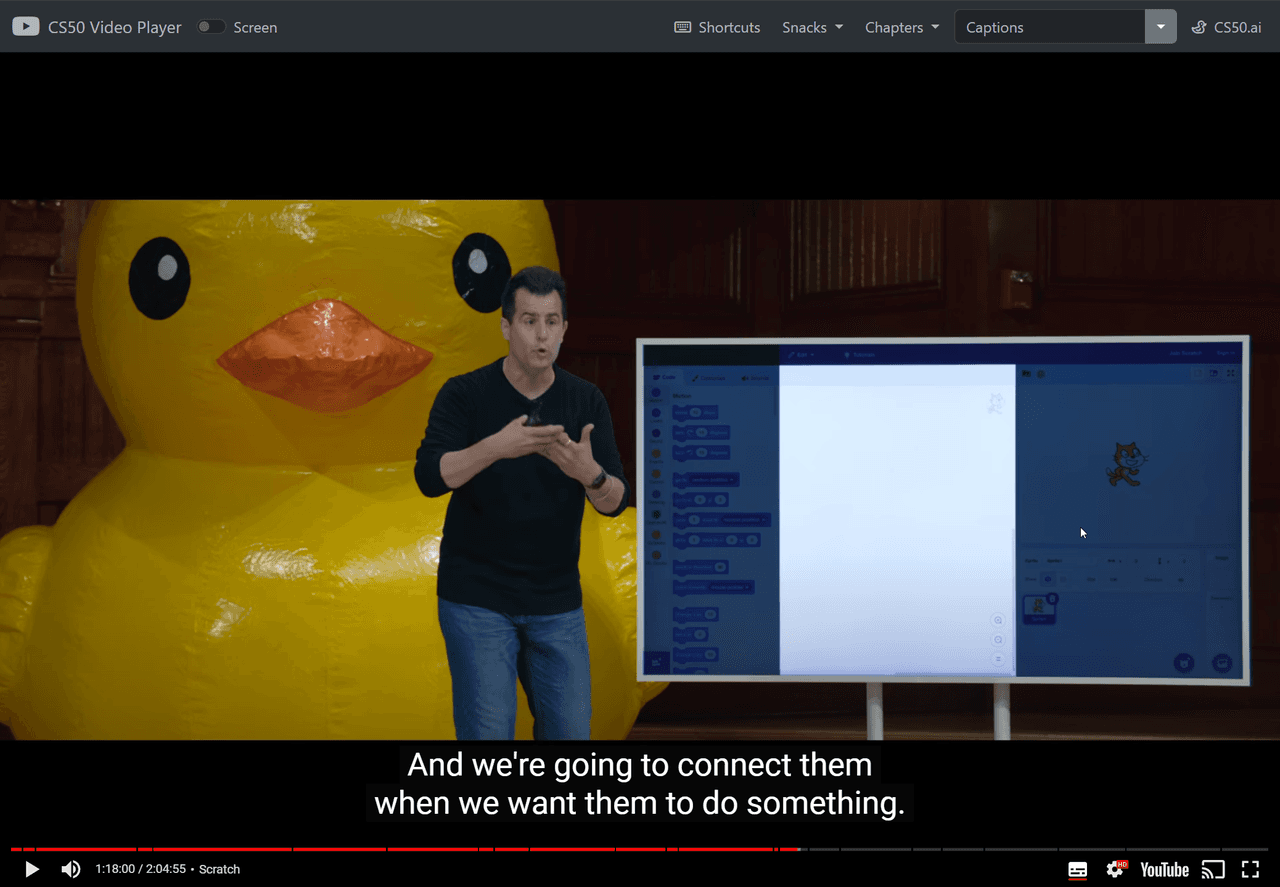This screenshot has width=1280, height=887.
Task: Click the CS50 Video Player title text
Action: coord(115,27)
